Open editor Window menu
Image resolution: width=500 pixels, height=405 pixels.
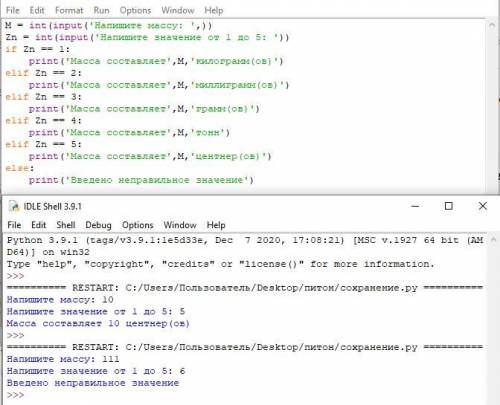[x=178, y=10]
